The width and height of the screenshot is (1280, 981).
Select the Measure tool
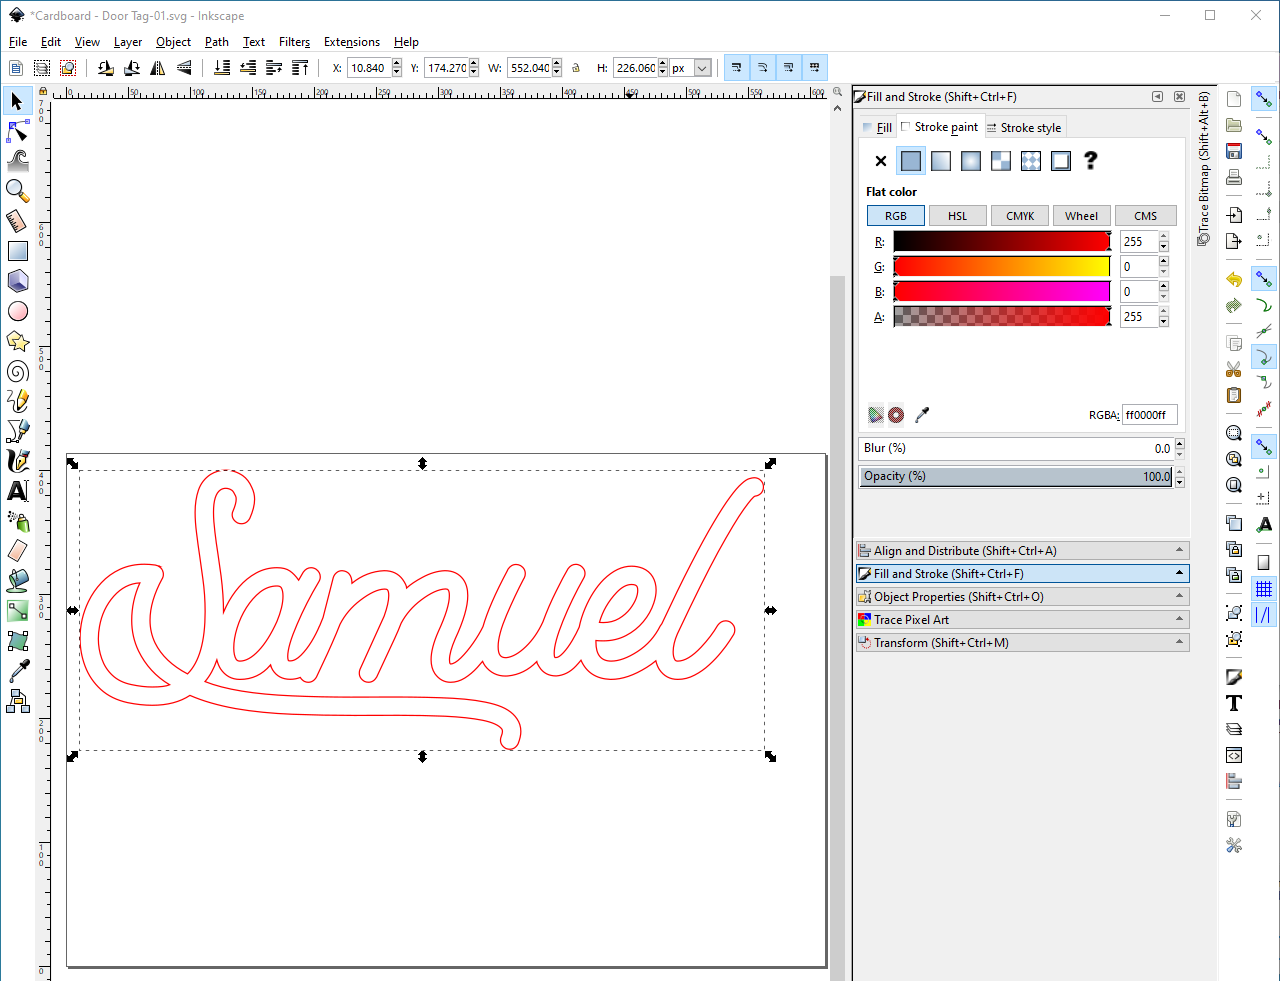coord(18,221)
